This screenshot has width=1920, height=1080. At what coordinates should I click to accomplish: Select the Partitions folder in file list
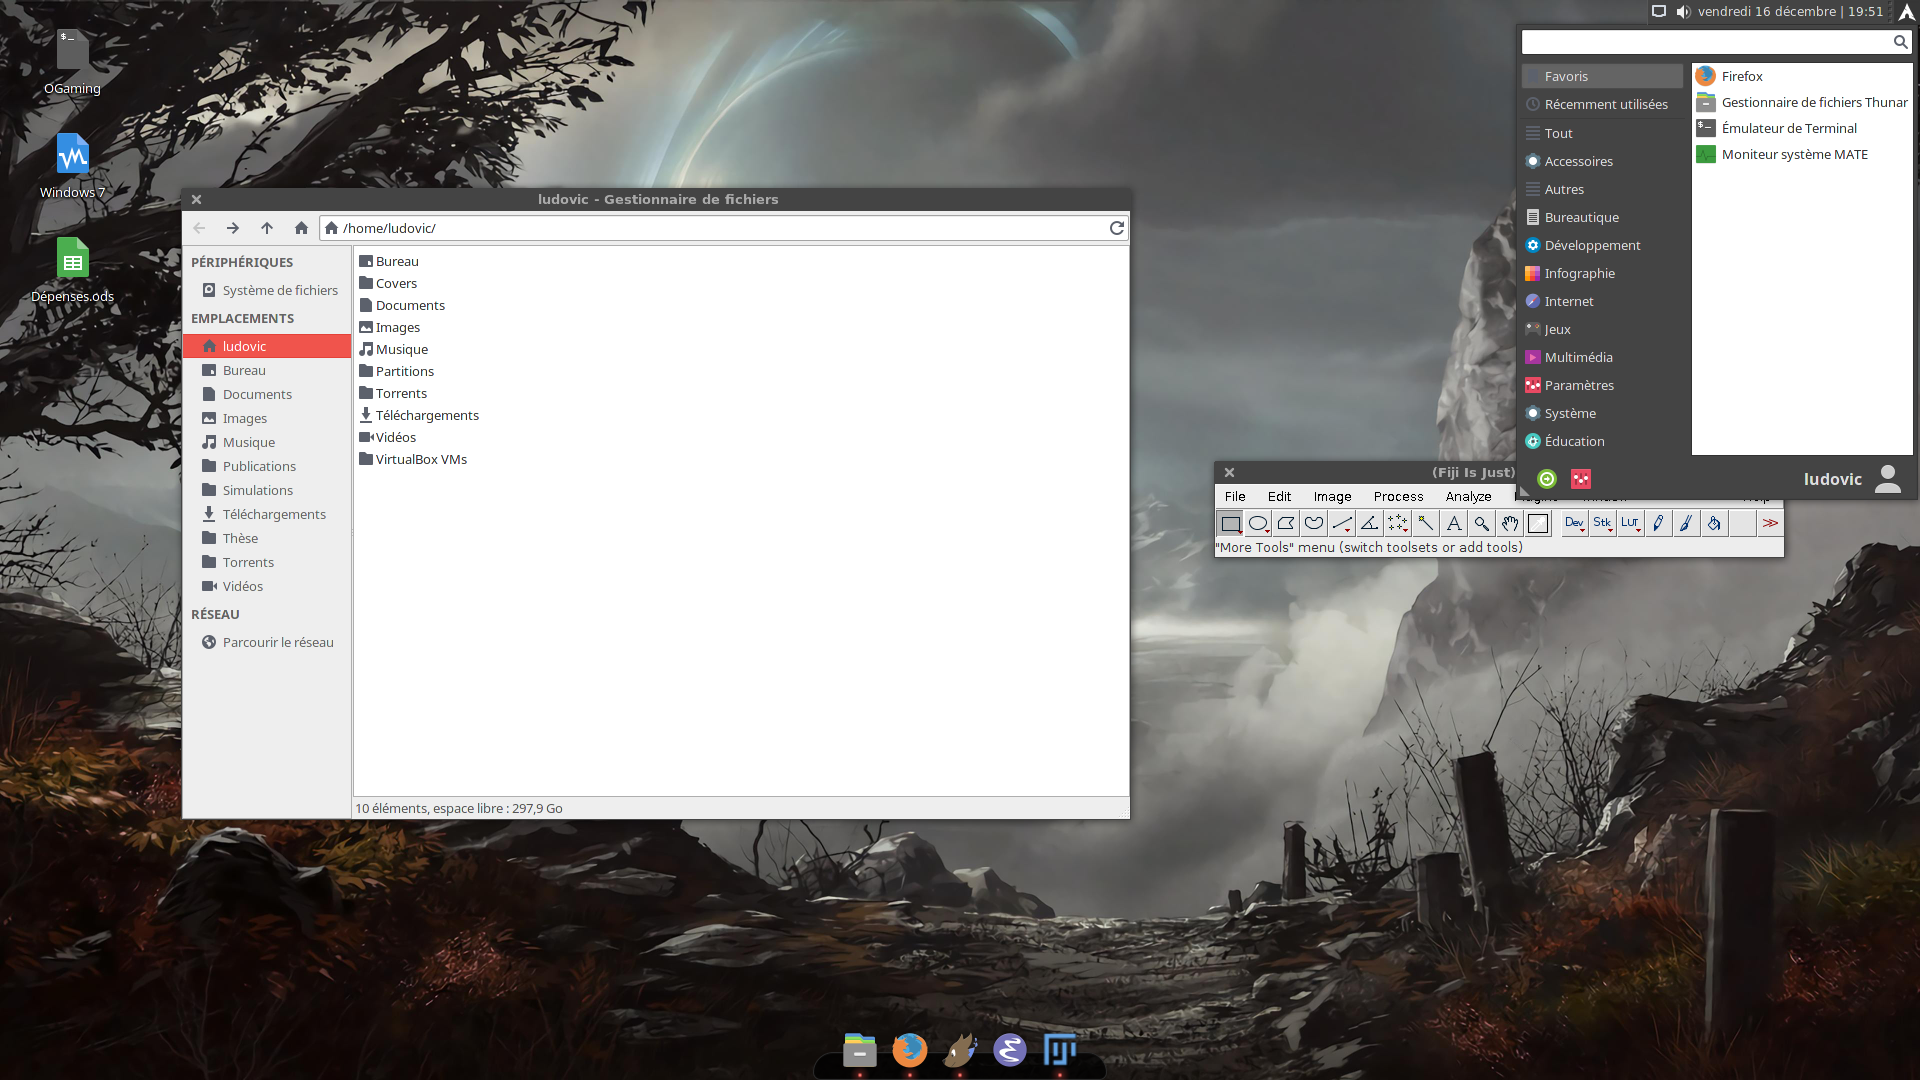[x=396, y=371]
